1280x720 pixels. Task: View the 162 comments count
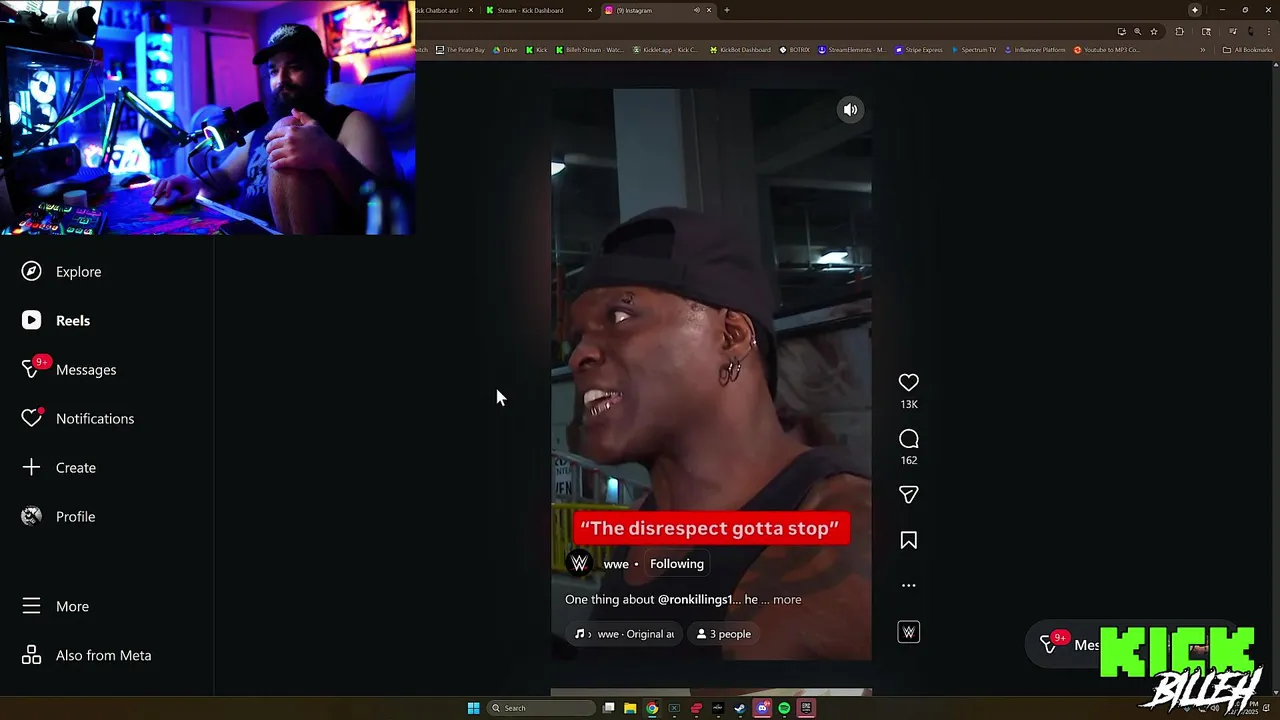(908, 461)
